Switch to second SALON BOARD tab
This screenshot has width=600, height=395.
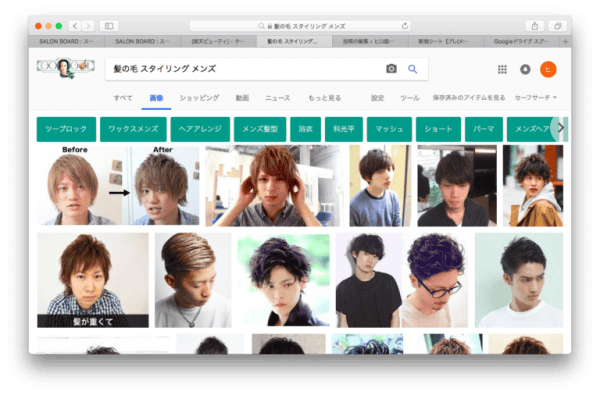pyautogui.click(x=142, y=41)
